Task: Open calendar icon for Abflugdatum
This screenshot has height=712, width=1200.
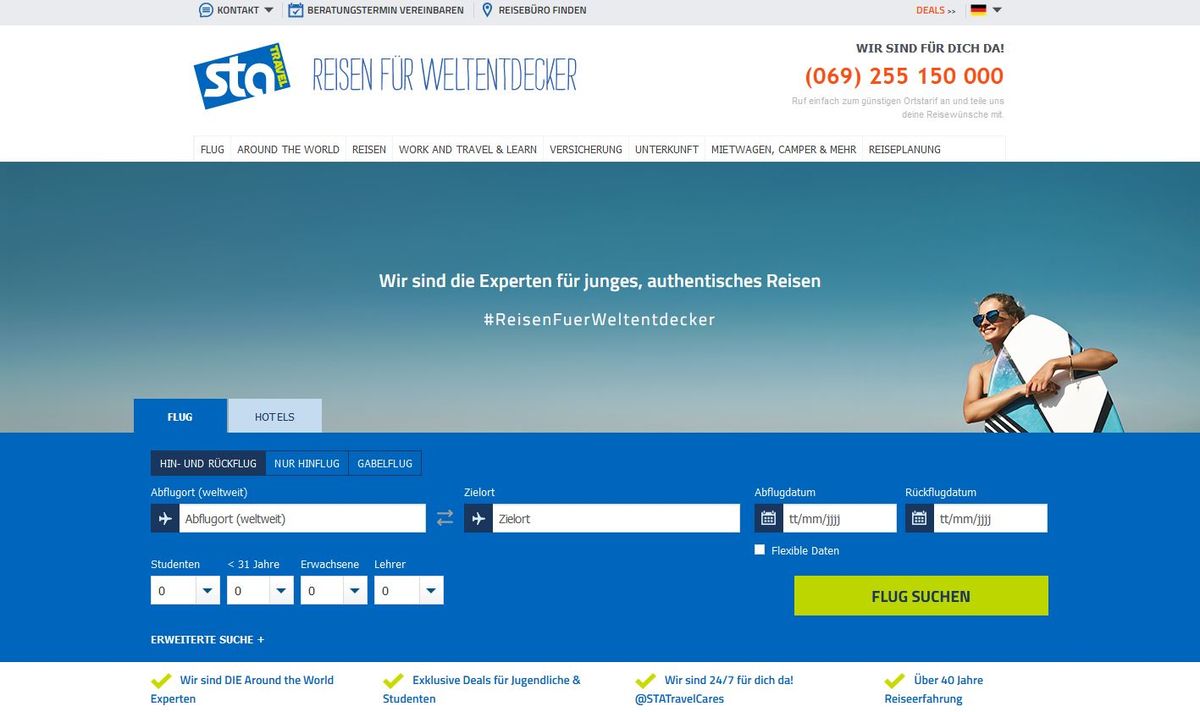Action: pos(768,518)
